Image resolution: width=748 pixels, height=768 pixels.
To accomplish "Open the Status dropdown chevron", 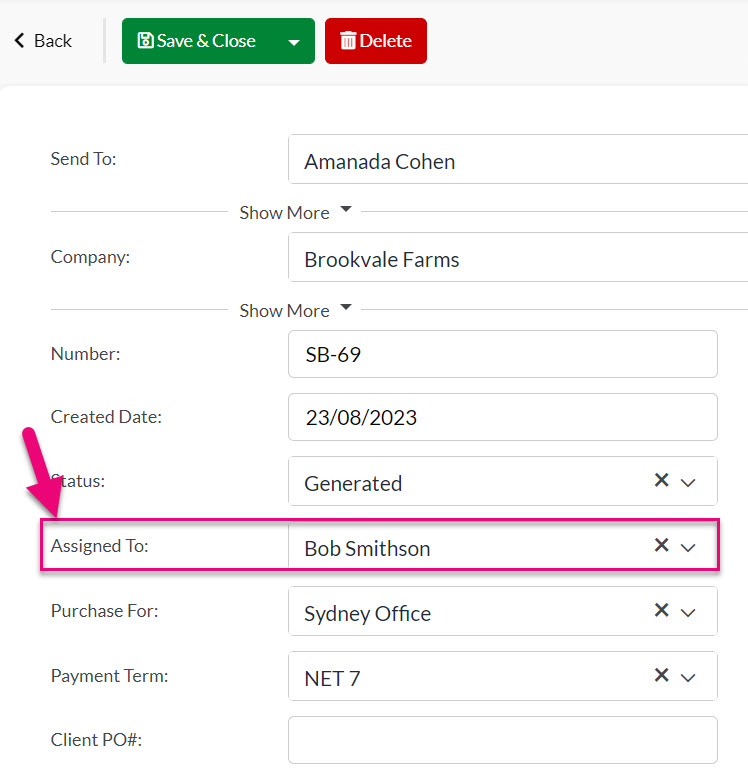I will 688,483.
